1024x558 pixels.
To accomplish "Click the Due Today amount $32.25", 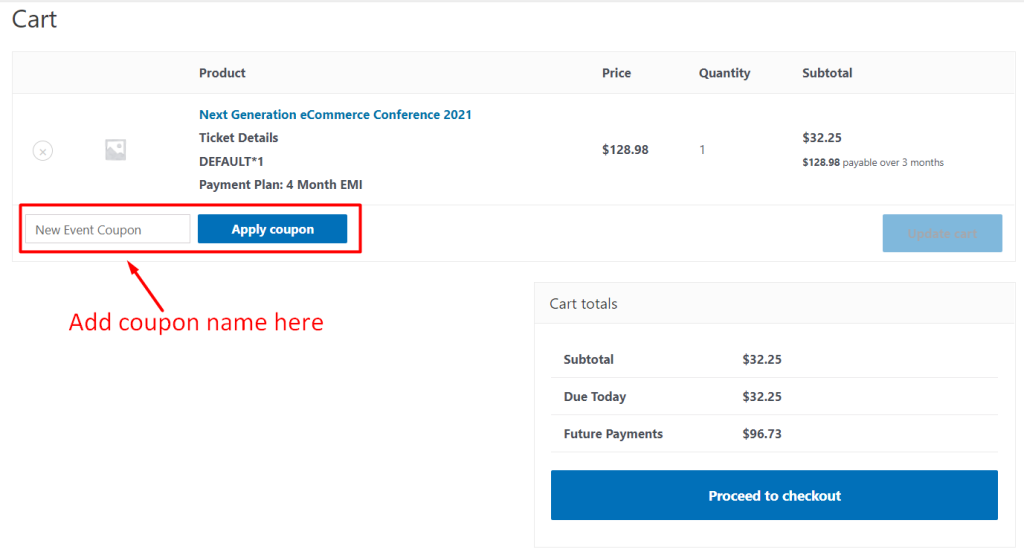I will 761,397.
